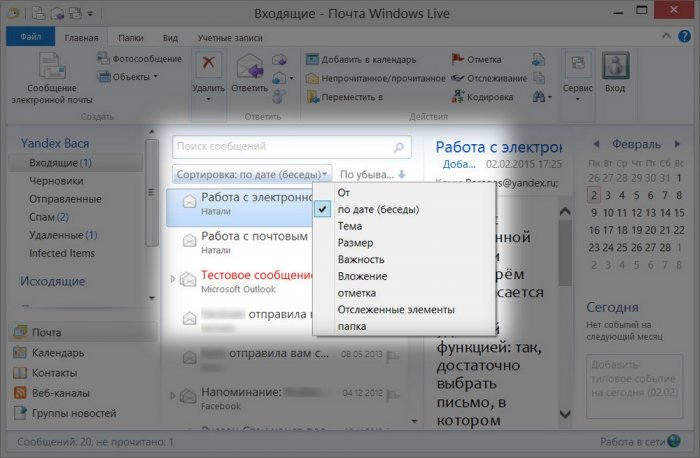Sort by От in the menu

tap(405, 193)
